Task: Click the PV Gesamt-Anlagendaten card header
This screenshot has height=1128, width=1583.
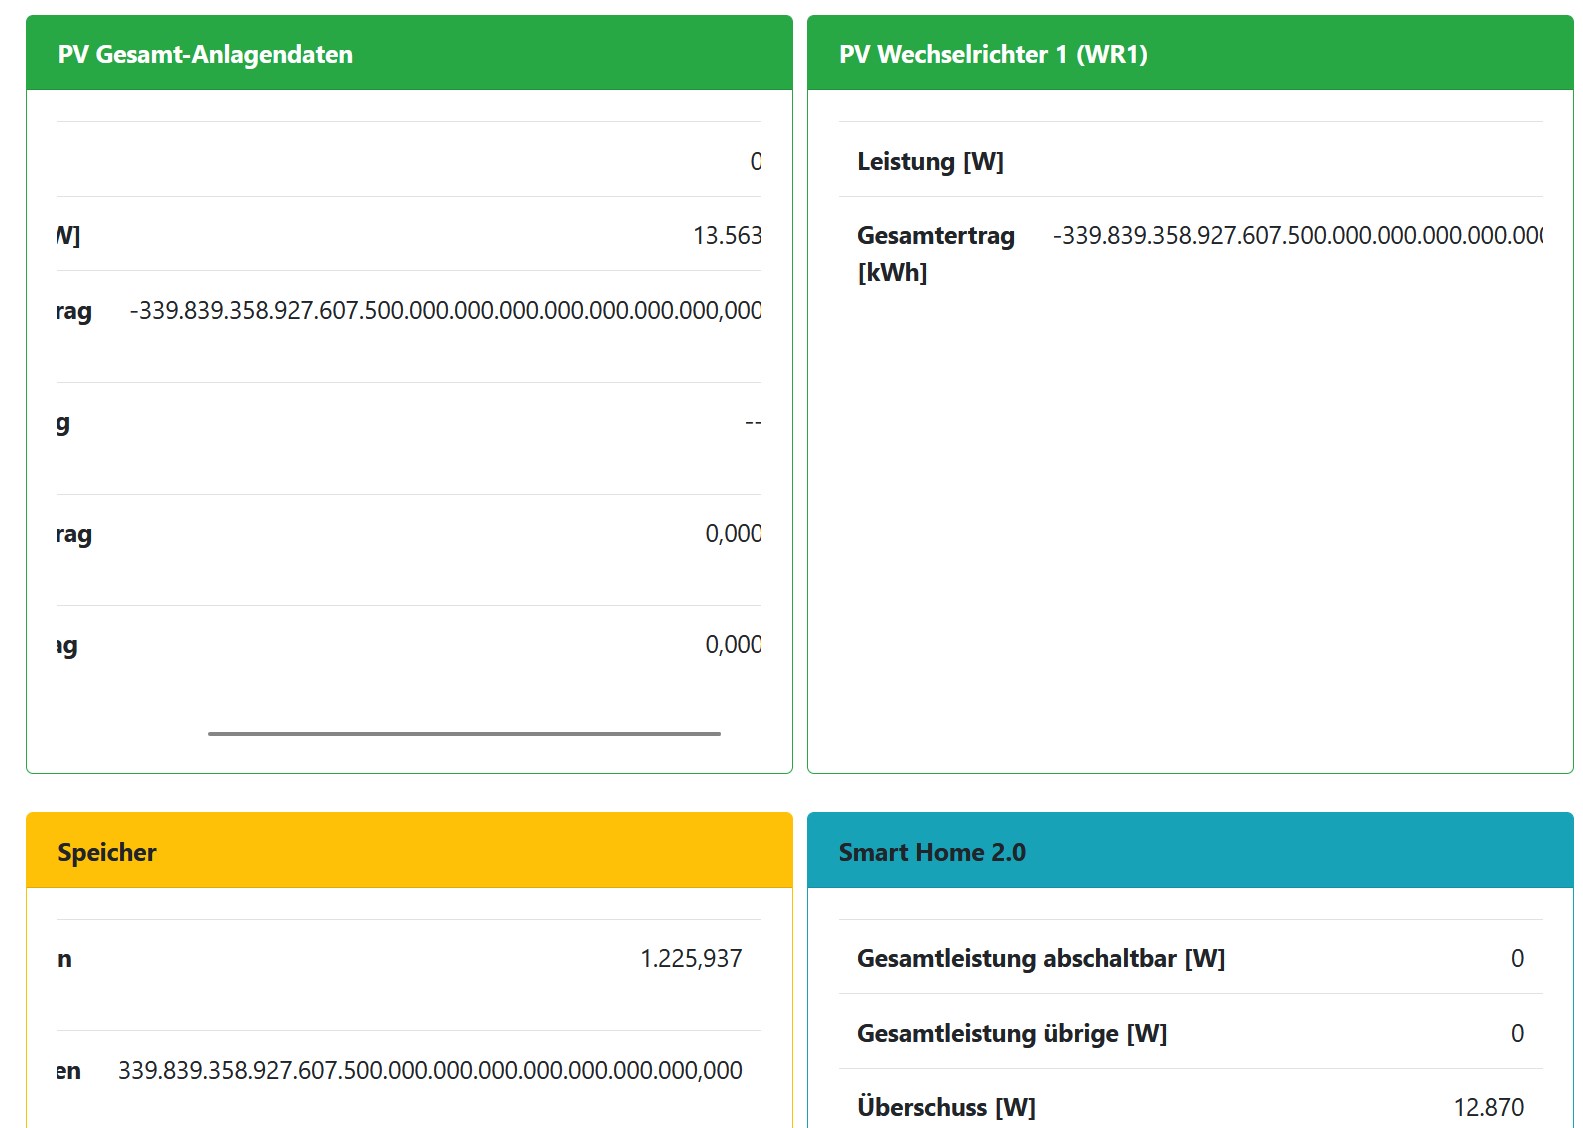Action: coord(205,54)
